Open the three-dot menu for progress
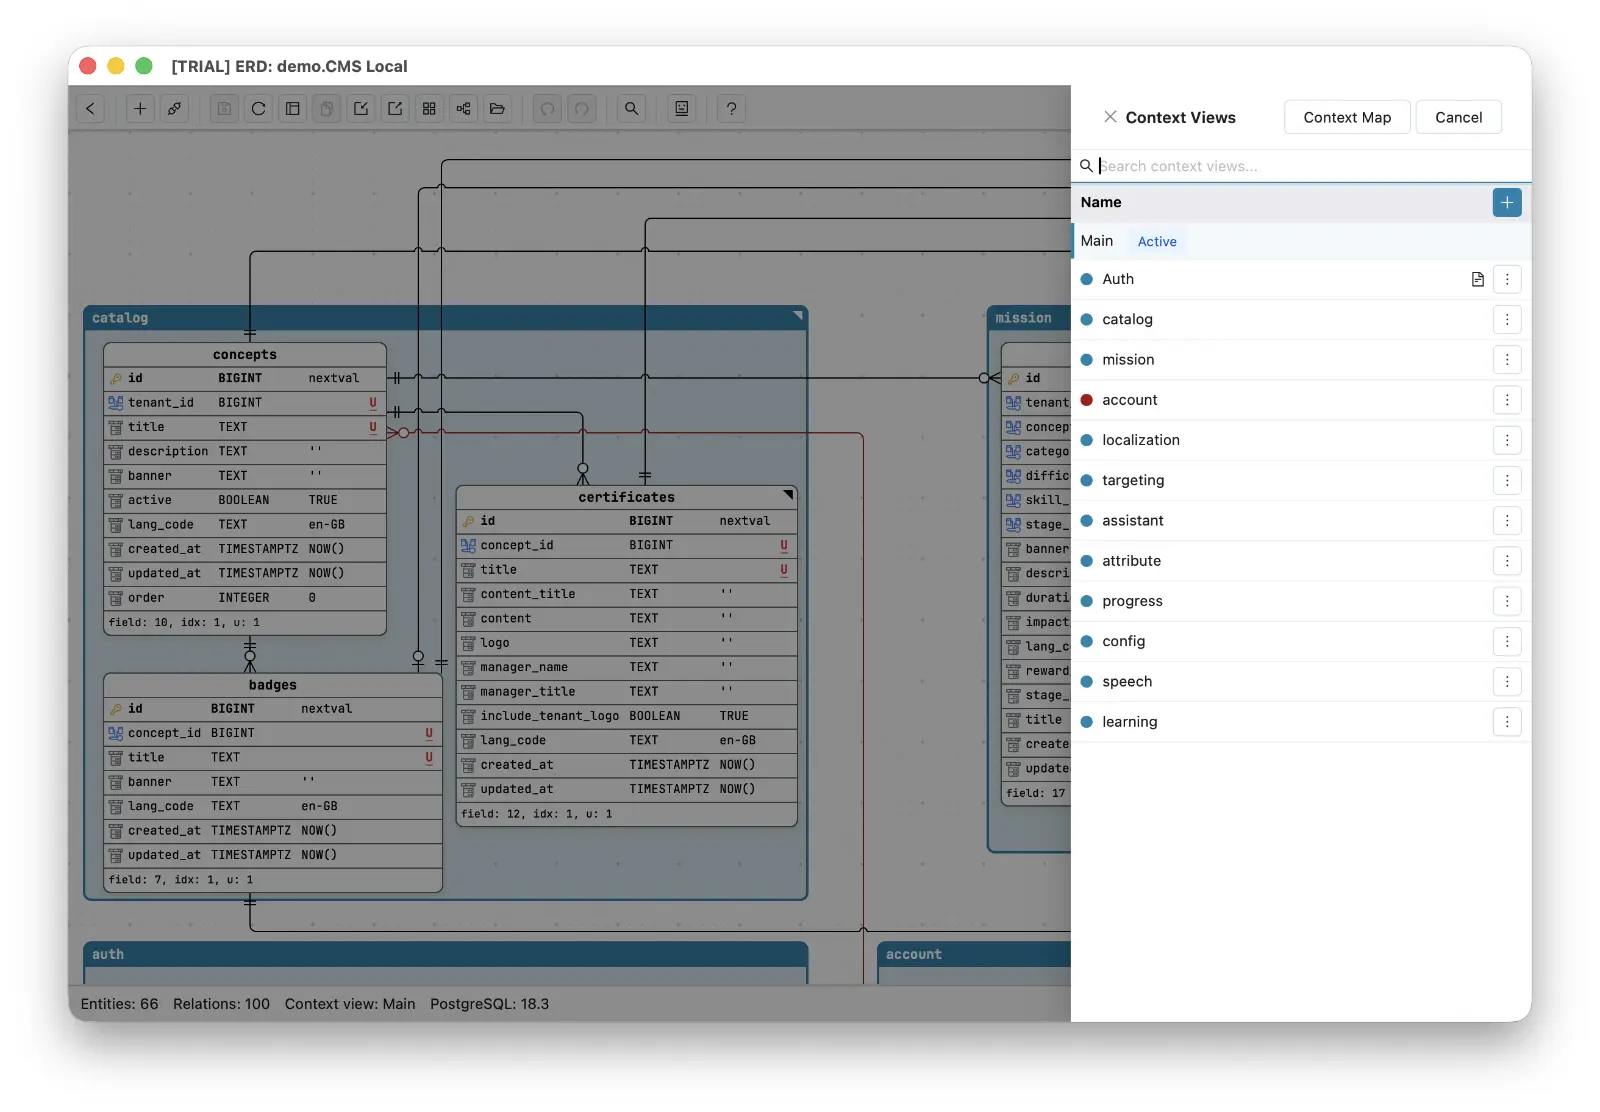This screenshot has width=1600, height=1112. click(1507, 601)
